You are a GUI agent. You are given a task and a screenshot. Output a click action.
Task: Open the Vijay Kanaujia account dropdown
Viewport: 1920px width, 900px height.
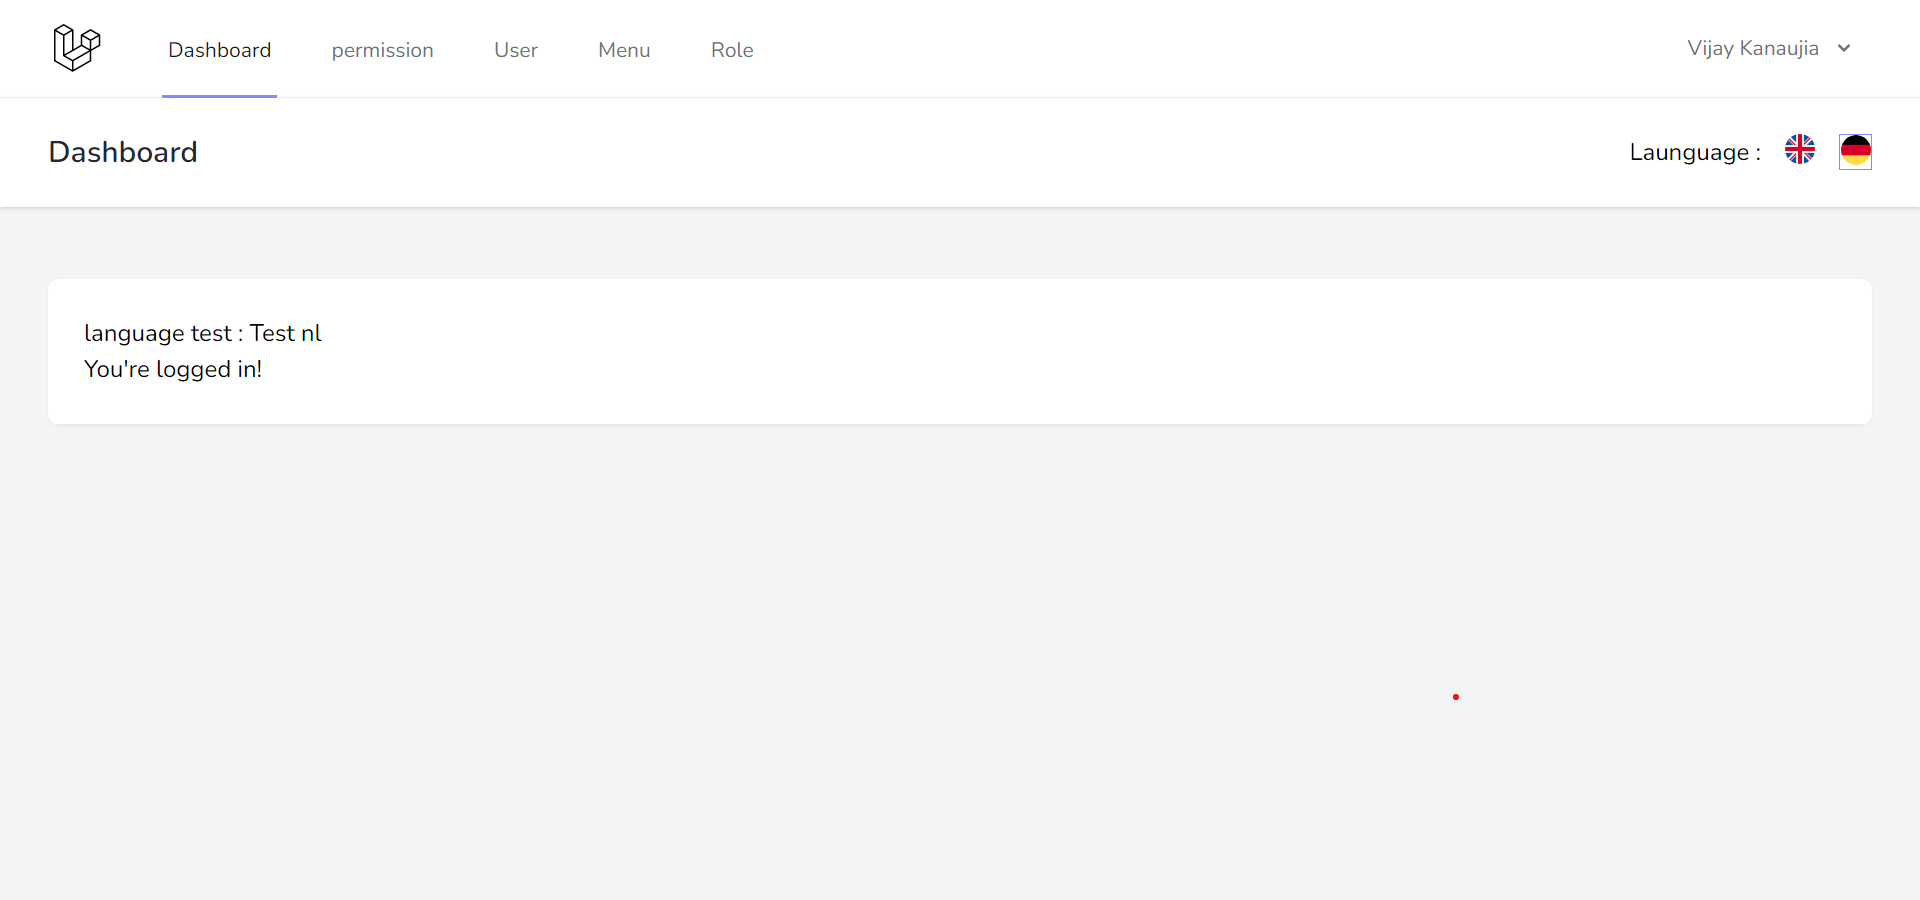tap(1752, 48)
